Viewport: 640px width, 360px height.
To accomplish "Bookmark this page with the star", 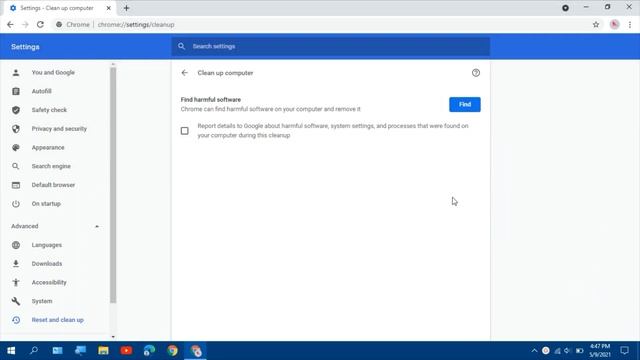I will point(596,24).
